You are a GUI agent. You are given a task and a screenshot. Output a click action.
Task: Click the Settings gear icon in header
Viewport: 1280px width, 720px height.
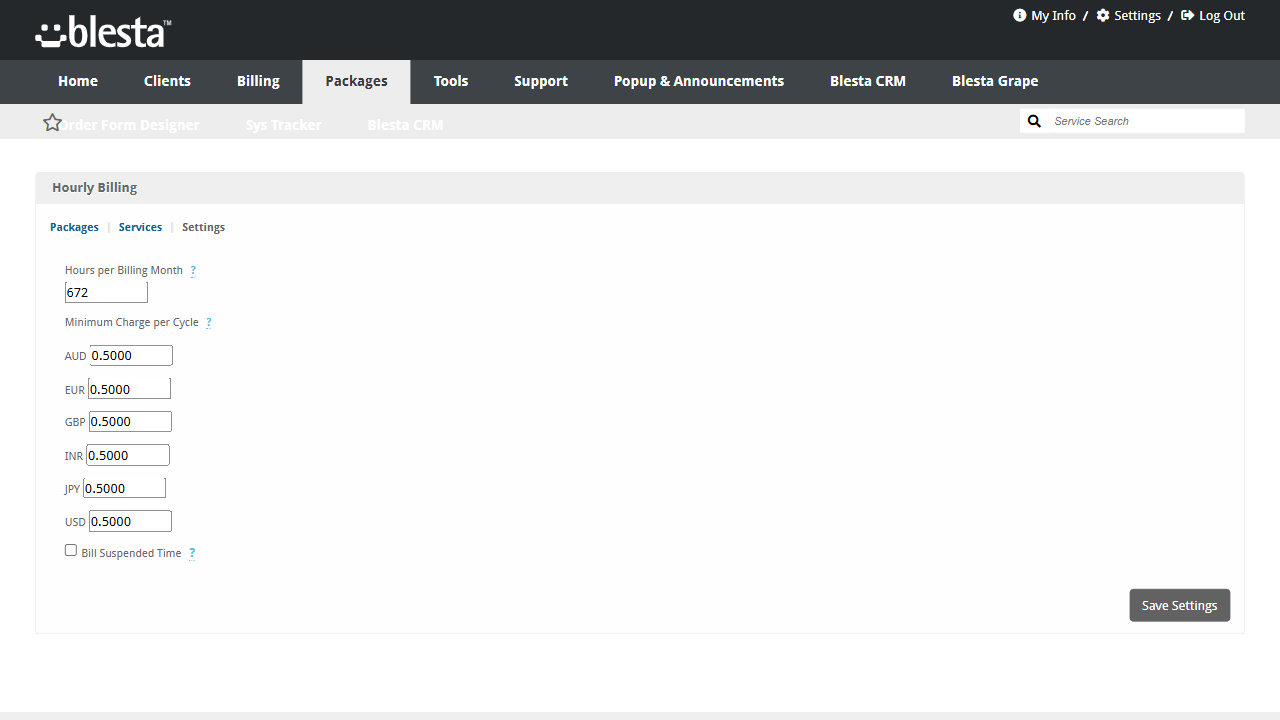1103,15
